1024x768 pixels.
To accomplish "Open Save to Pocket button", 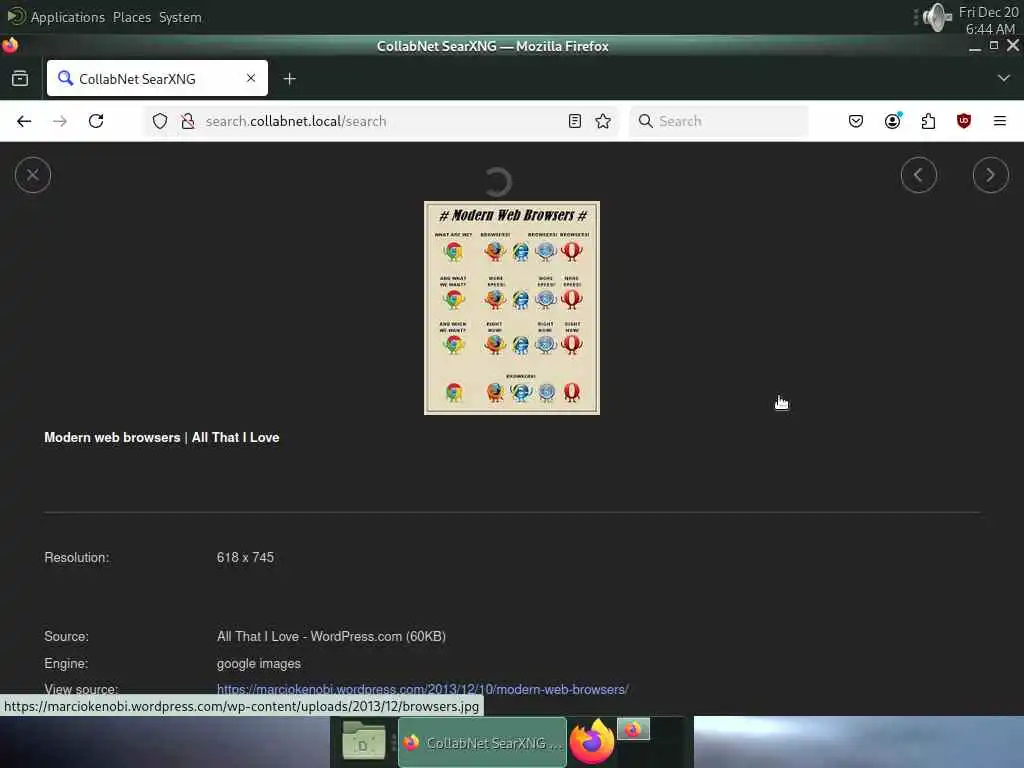I will [x=856, y=121].
